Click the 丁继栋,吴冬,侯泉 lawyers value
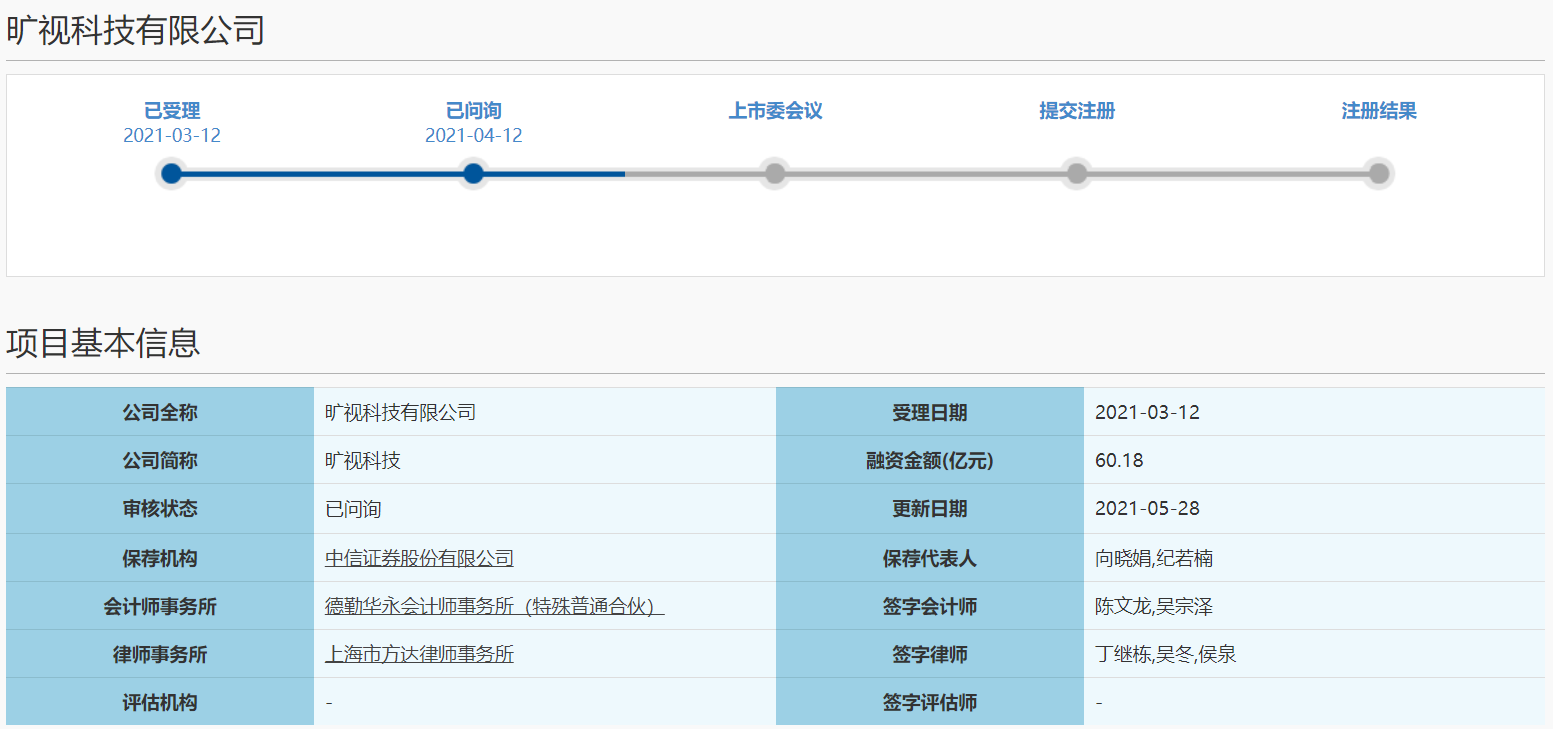The width and height of the screenshot is (1553, 729). (x=1166, y=654)
